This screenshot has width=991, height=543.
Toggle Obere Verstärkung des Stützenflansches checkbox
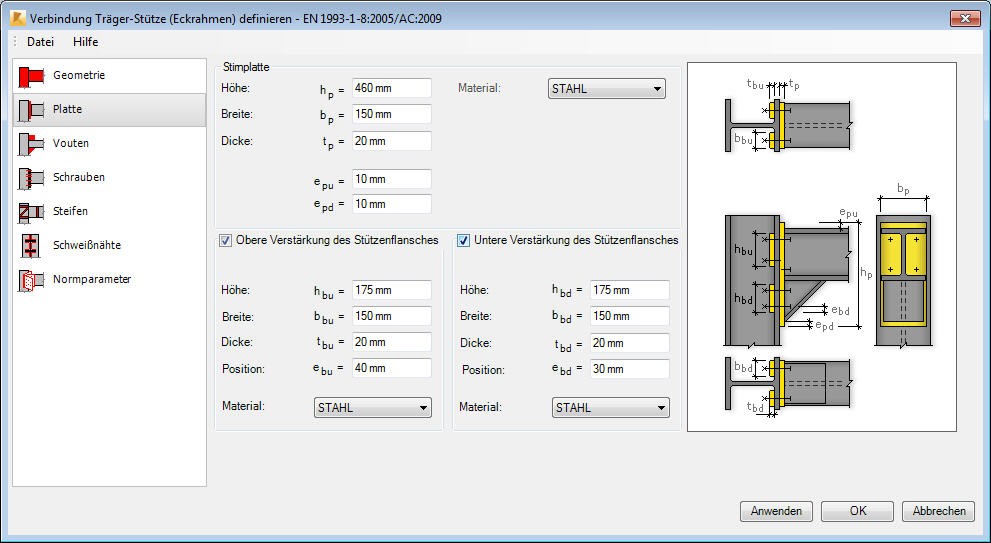click(x=225, y=241)
